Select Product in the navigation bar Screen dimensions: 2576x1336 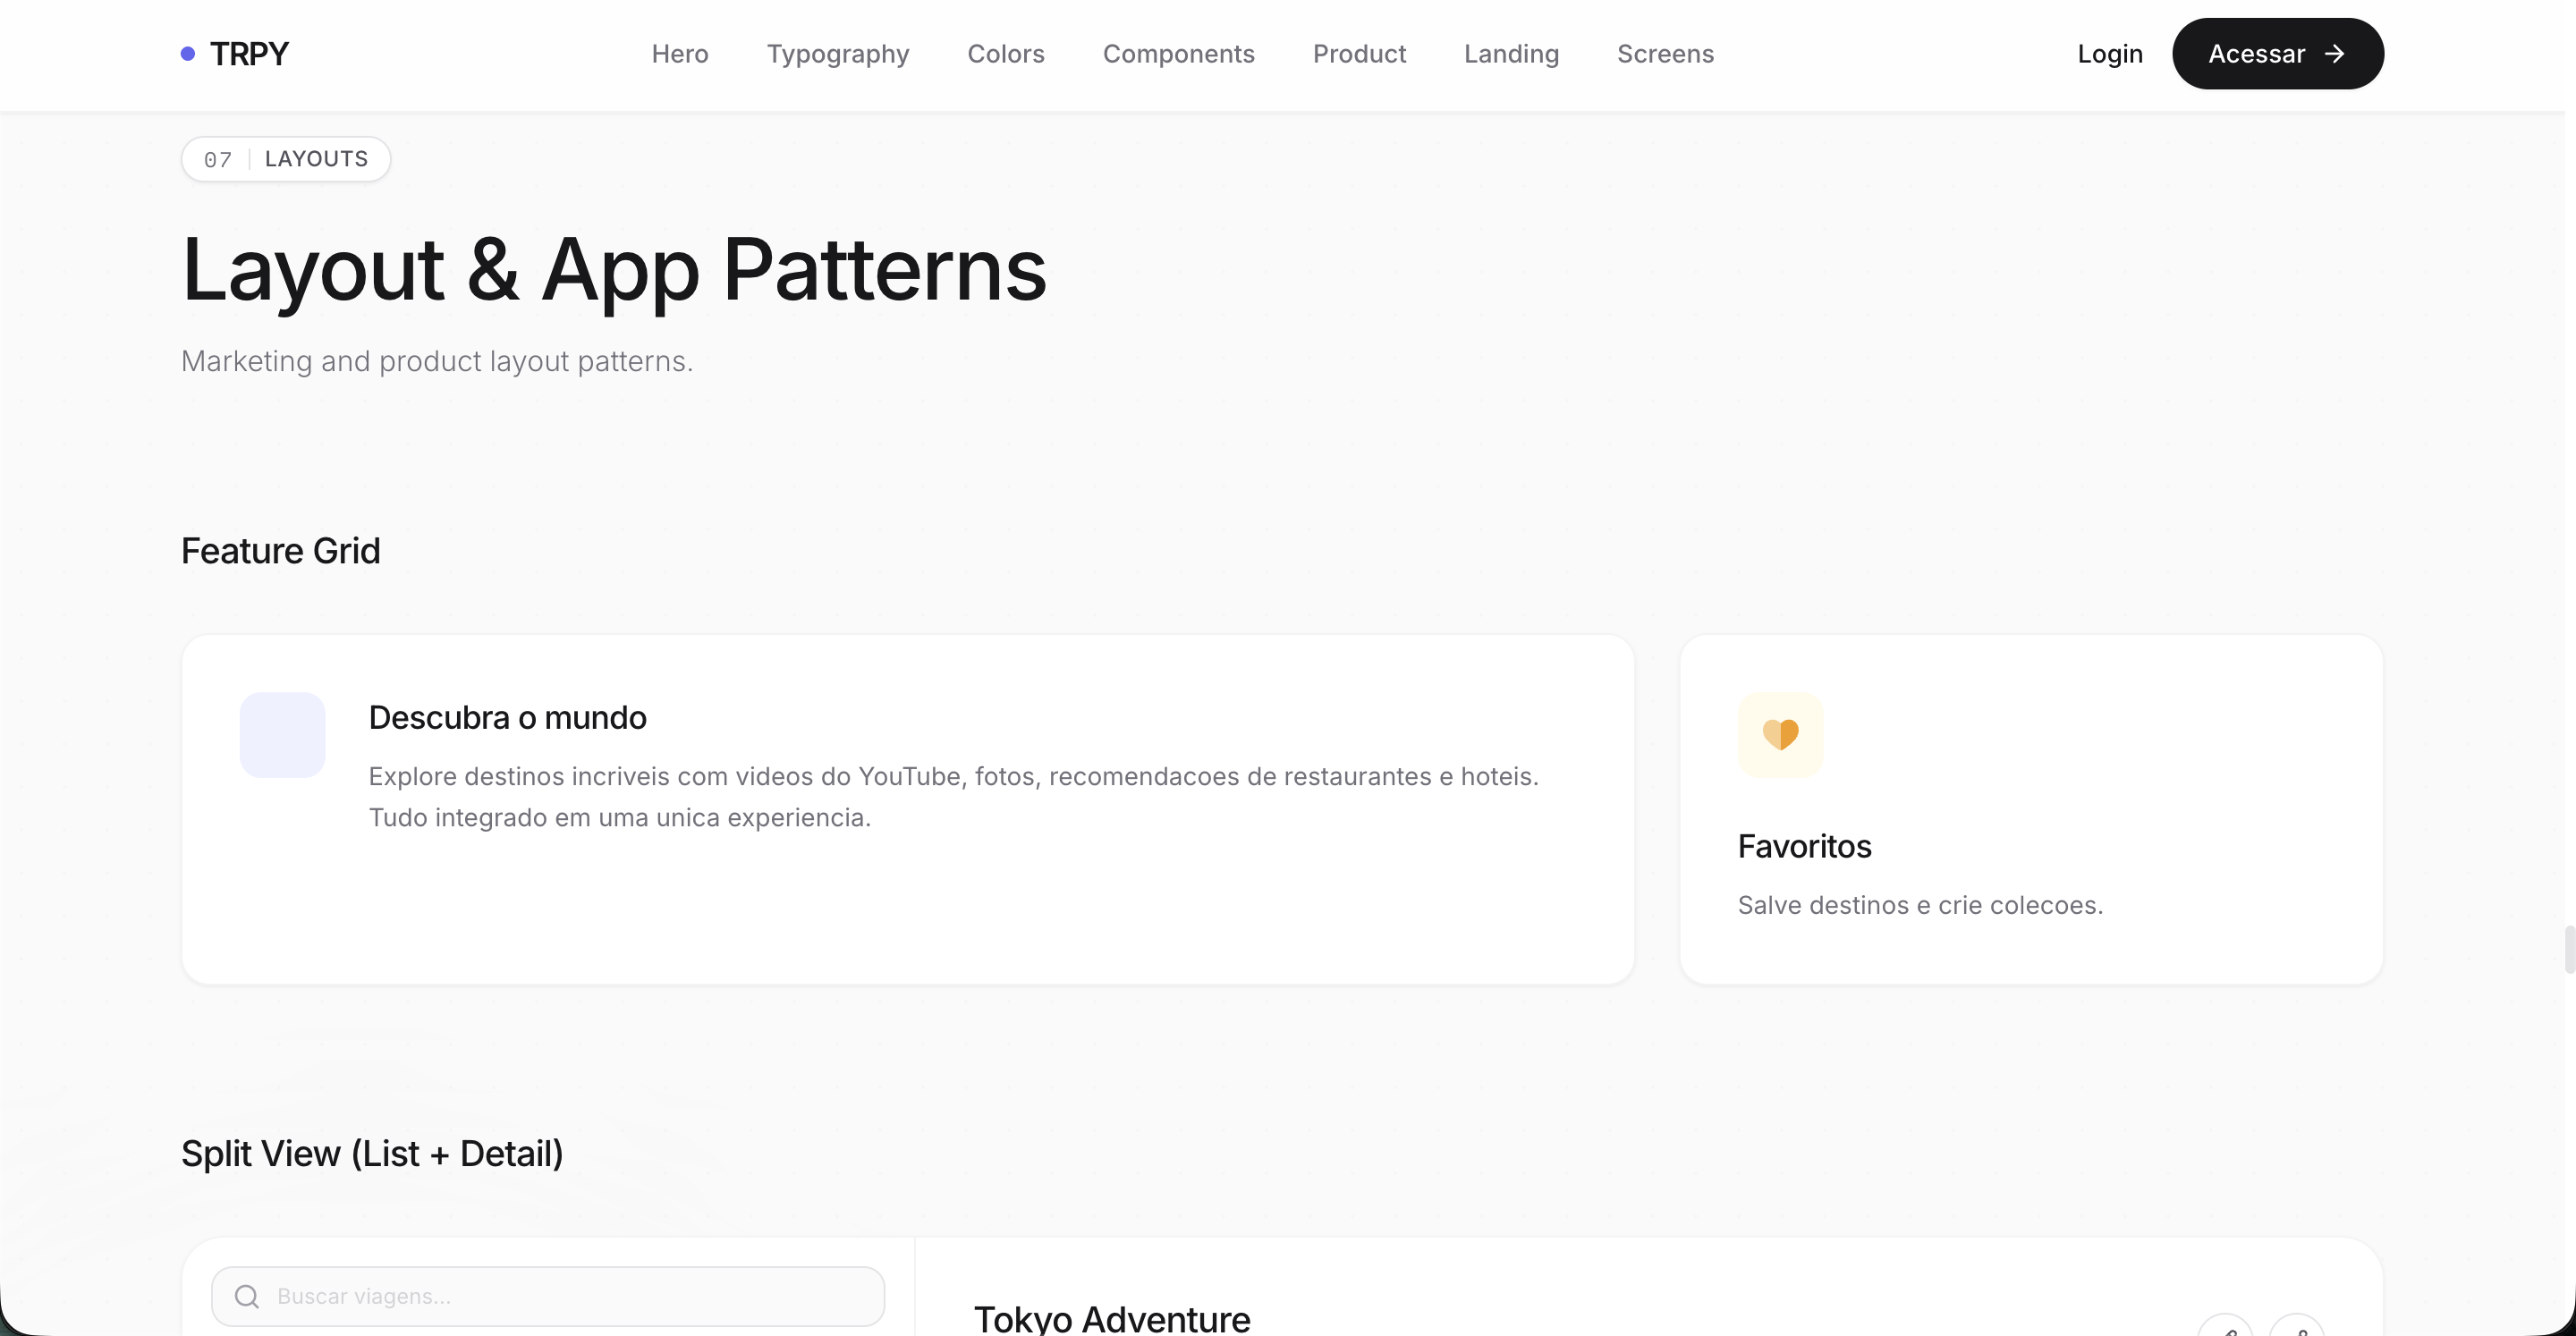tap(1359, 54)
